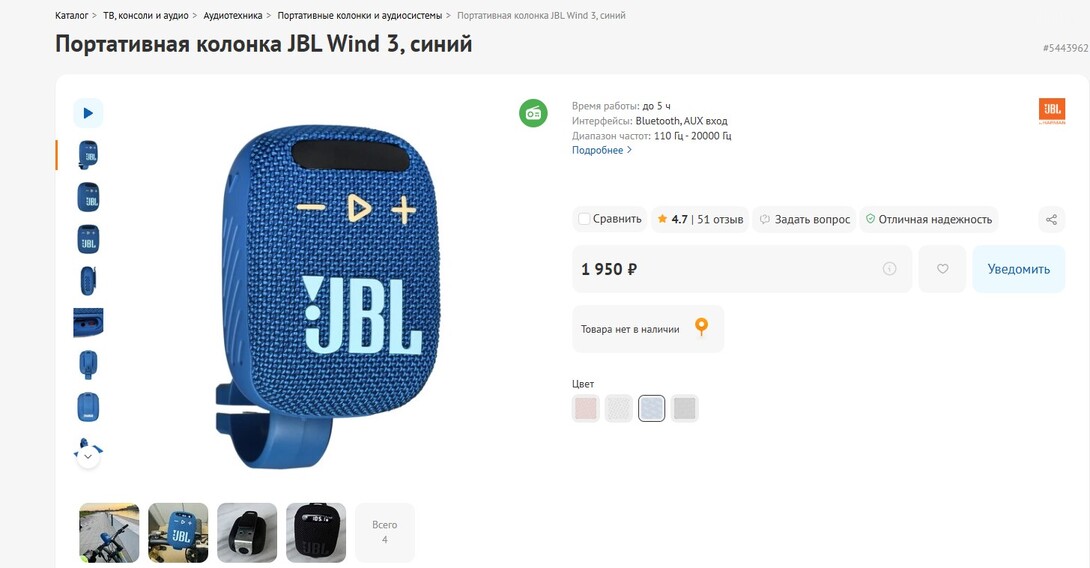The image size is (1090, 568).
Task: Open the price info icon
Action: (x=889, y=269)
